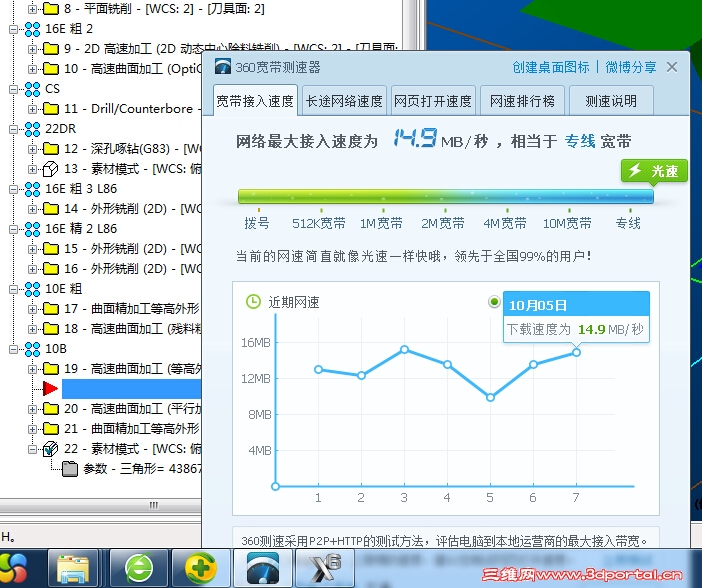Collapse the 10B group
The width and height of the screenshot is (702, 588).
pos(13,349)
